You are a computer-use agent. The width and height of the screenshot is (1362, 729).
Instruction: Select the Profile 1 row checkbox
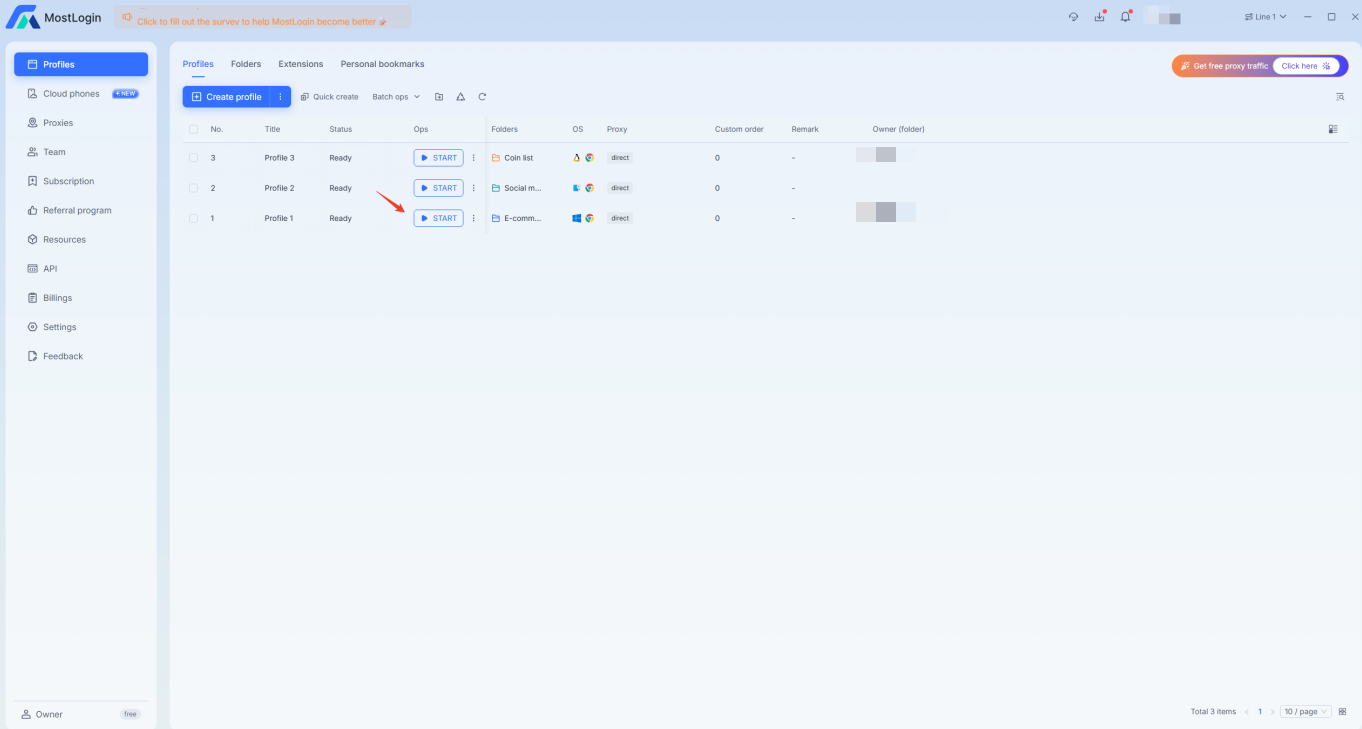194,218
